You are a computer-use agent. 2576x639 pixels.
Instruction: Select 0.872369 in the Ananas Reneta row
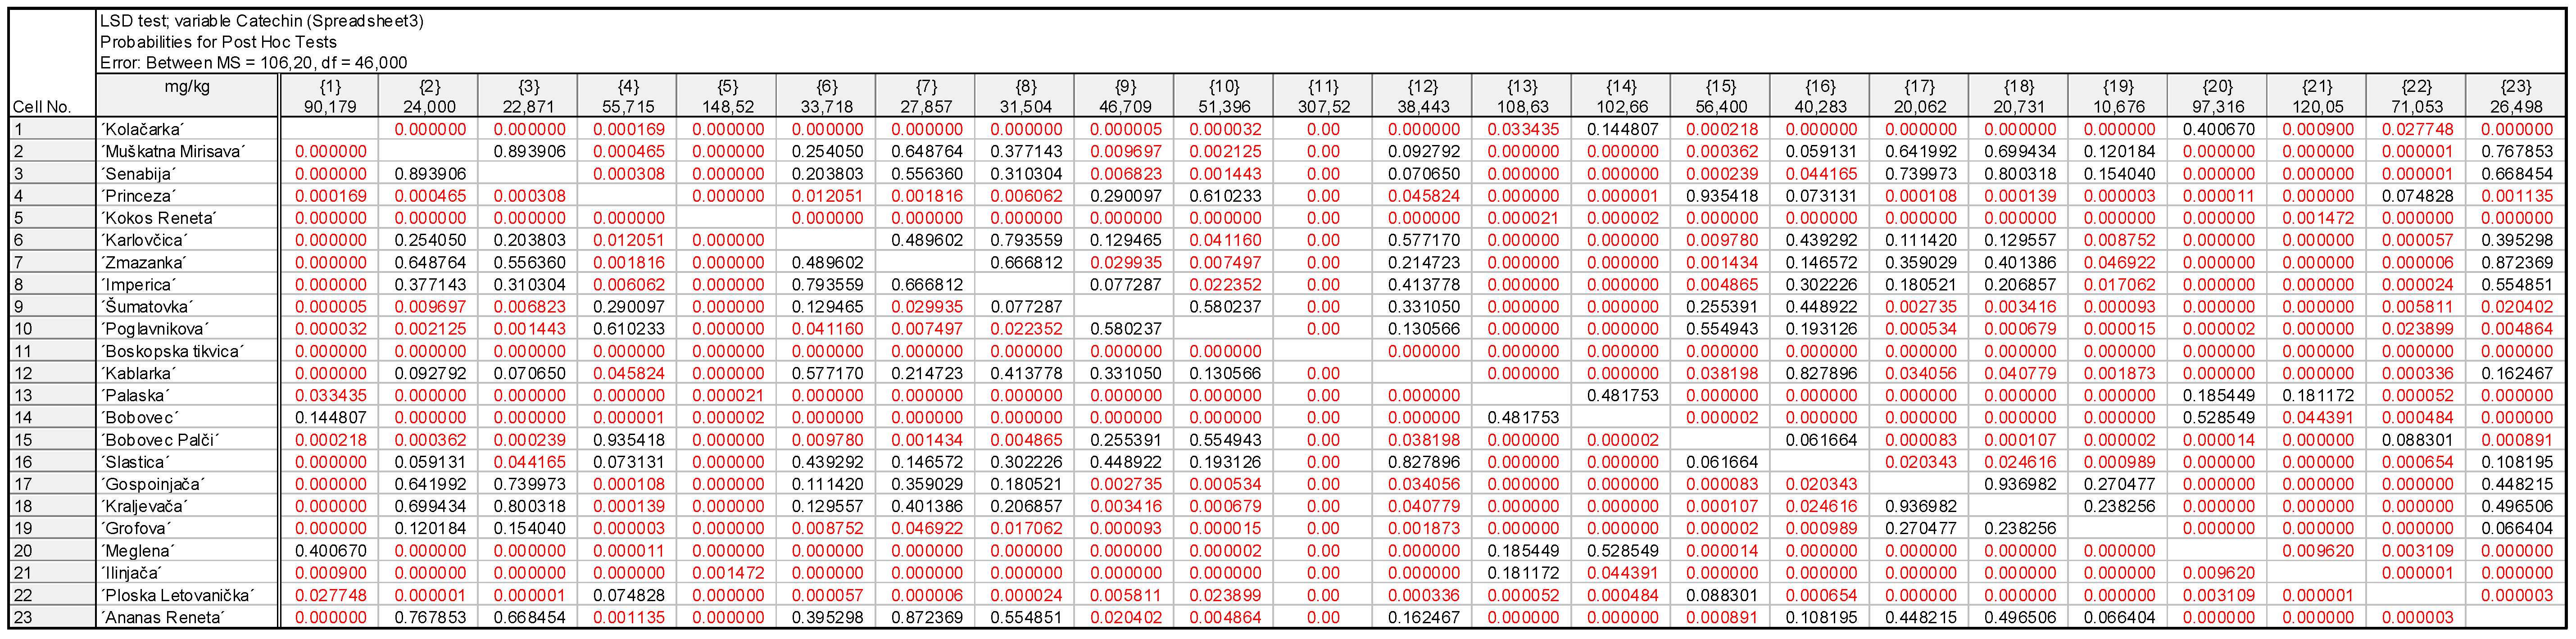(926, 617)
